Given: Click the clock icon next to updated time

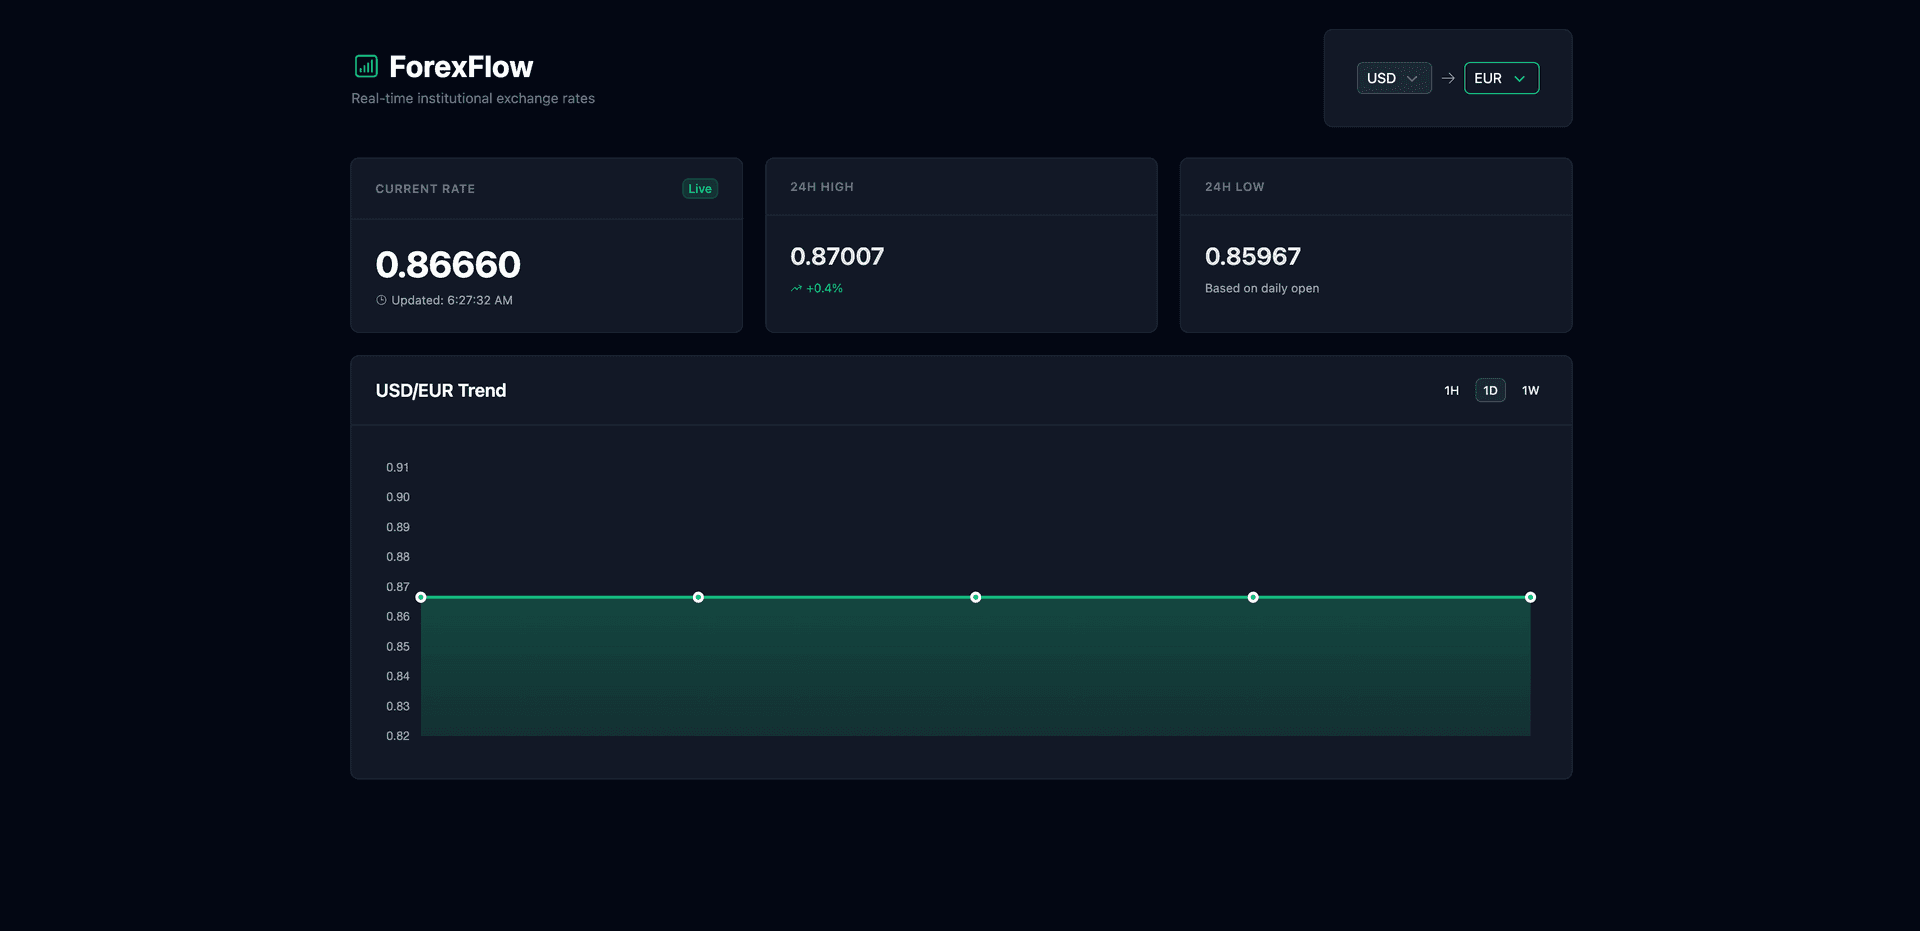Looking at the screenshot, I should point(381,299).
